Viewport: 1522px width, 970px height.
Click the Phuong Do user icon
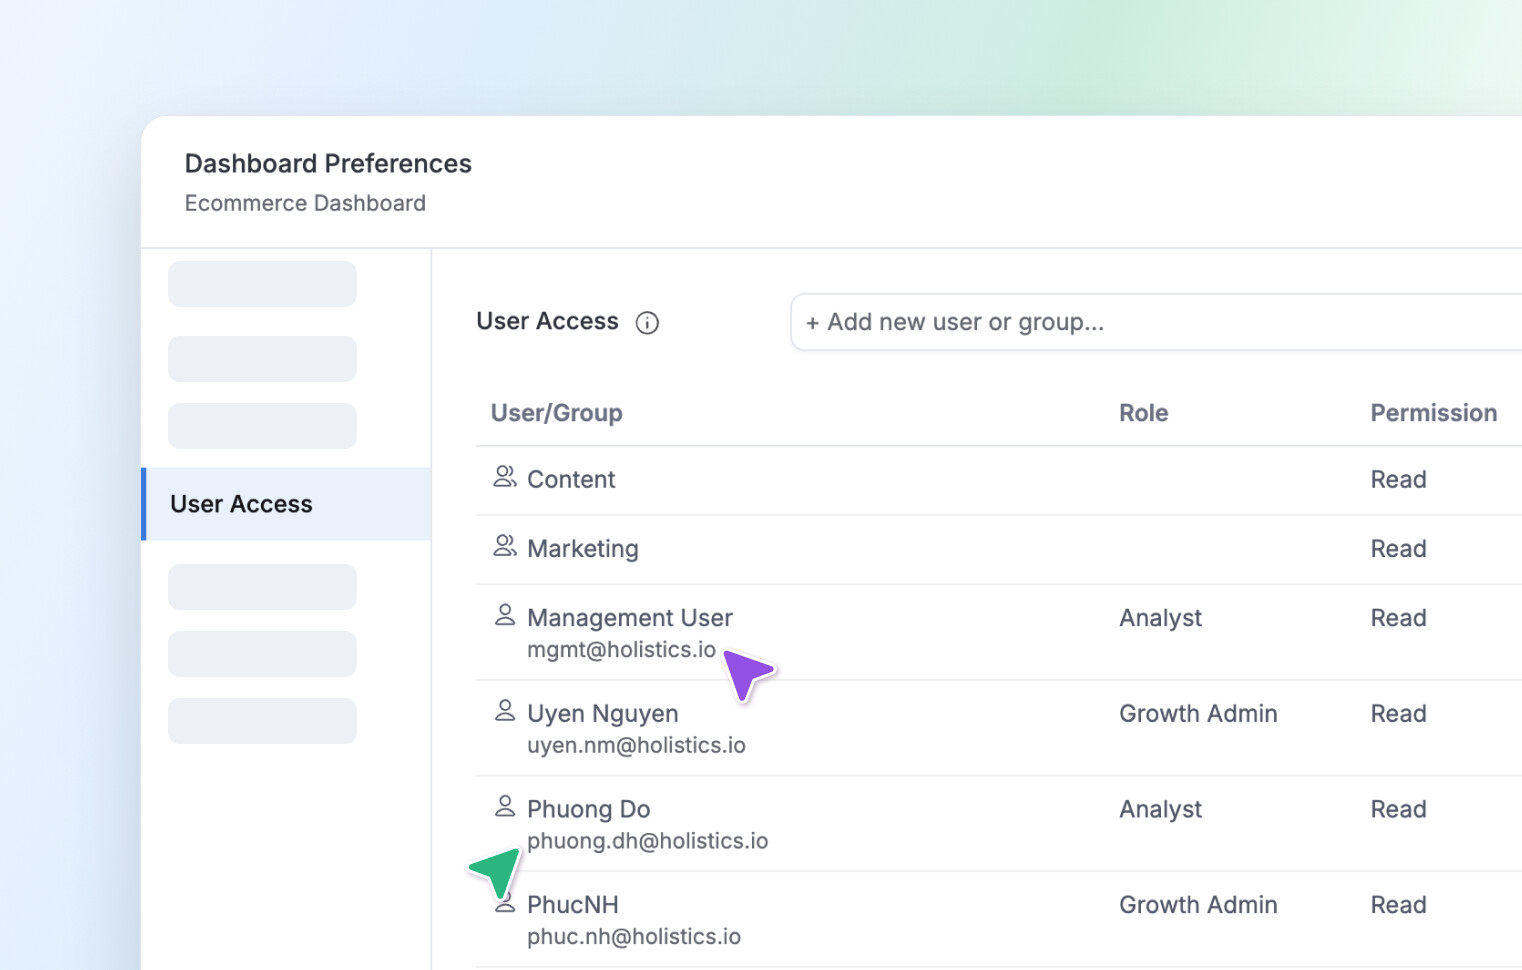tap(505, 806)
